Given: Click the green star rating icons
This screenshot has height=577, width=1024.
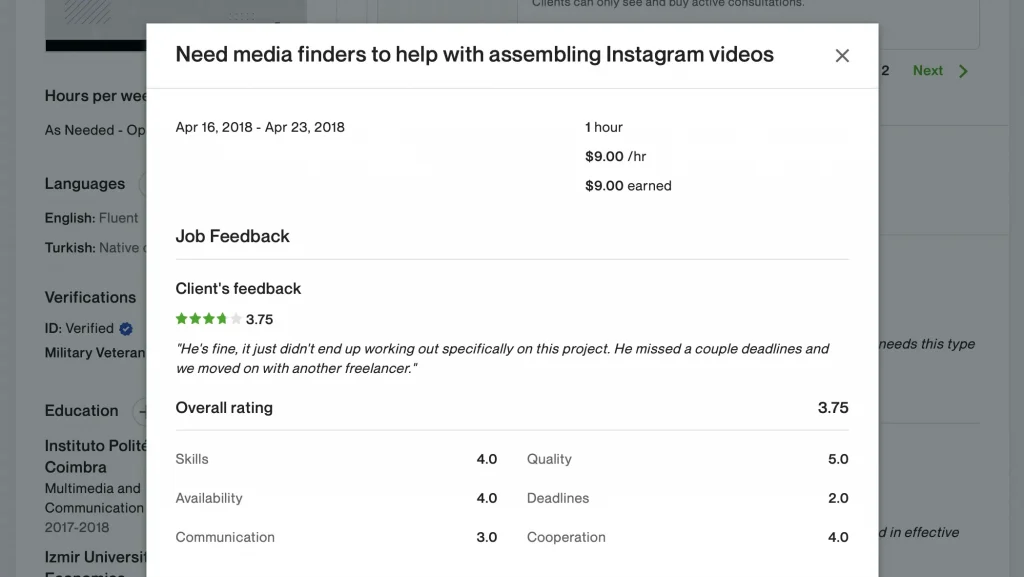Looking at the screenshot, I should coord(208,319).
